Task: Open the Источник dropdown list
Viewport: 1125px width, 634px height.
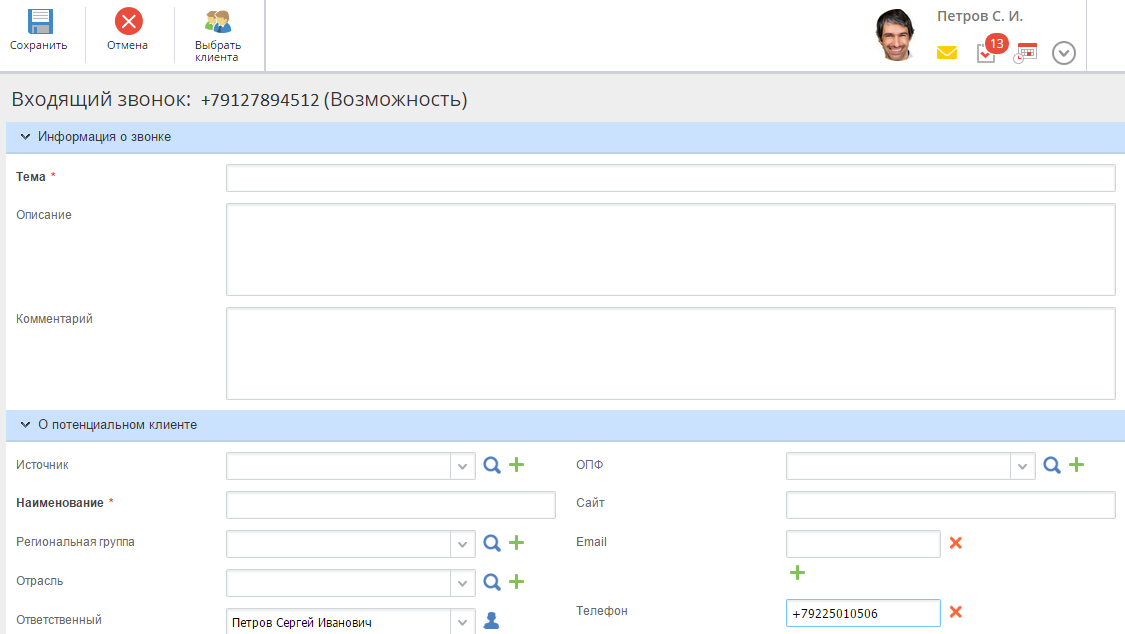Action: (462, 466)
